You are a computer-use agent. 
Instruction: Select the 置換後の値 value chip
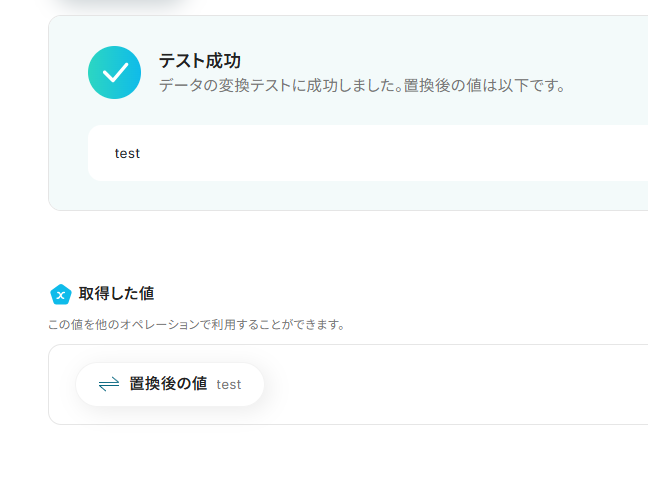coord(169,384)
